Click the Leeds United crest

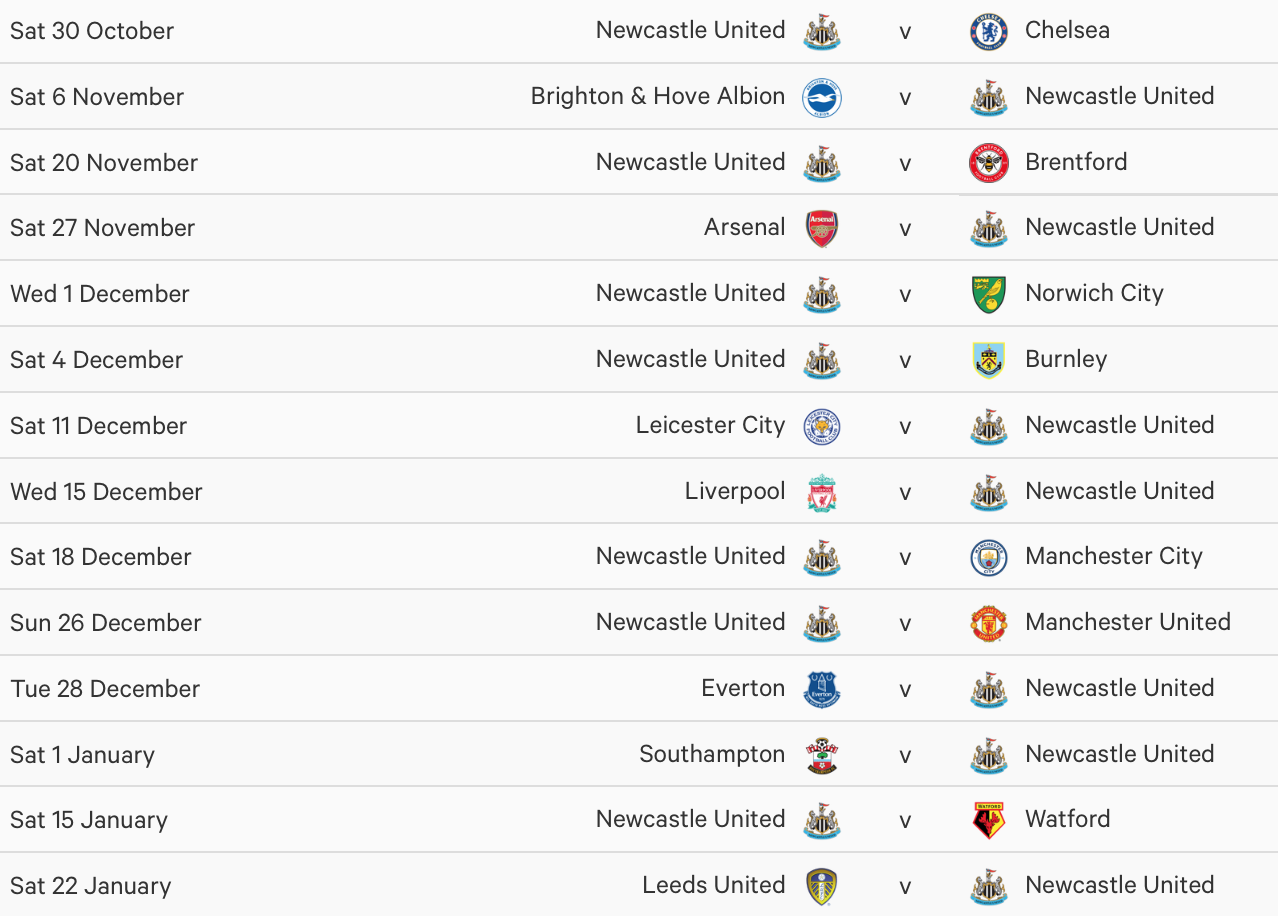(822, 886)
